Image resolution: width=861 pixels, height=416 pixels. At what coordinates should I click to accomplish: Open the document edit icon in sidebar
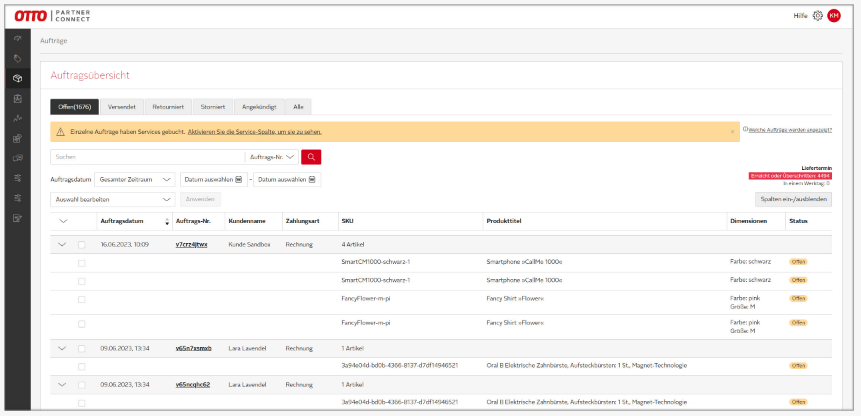(x=18, y=218)
